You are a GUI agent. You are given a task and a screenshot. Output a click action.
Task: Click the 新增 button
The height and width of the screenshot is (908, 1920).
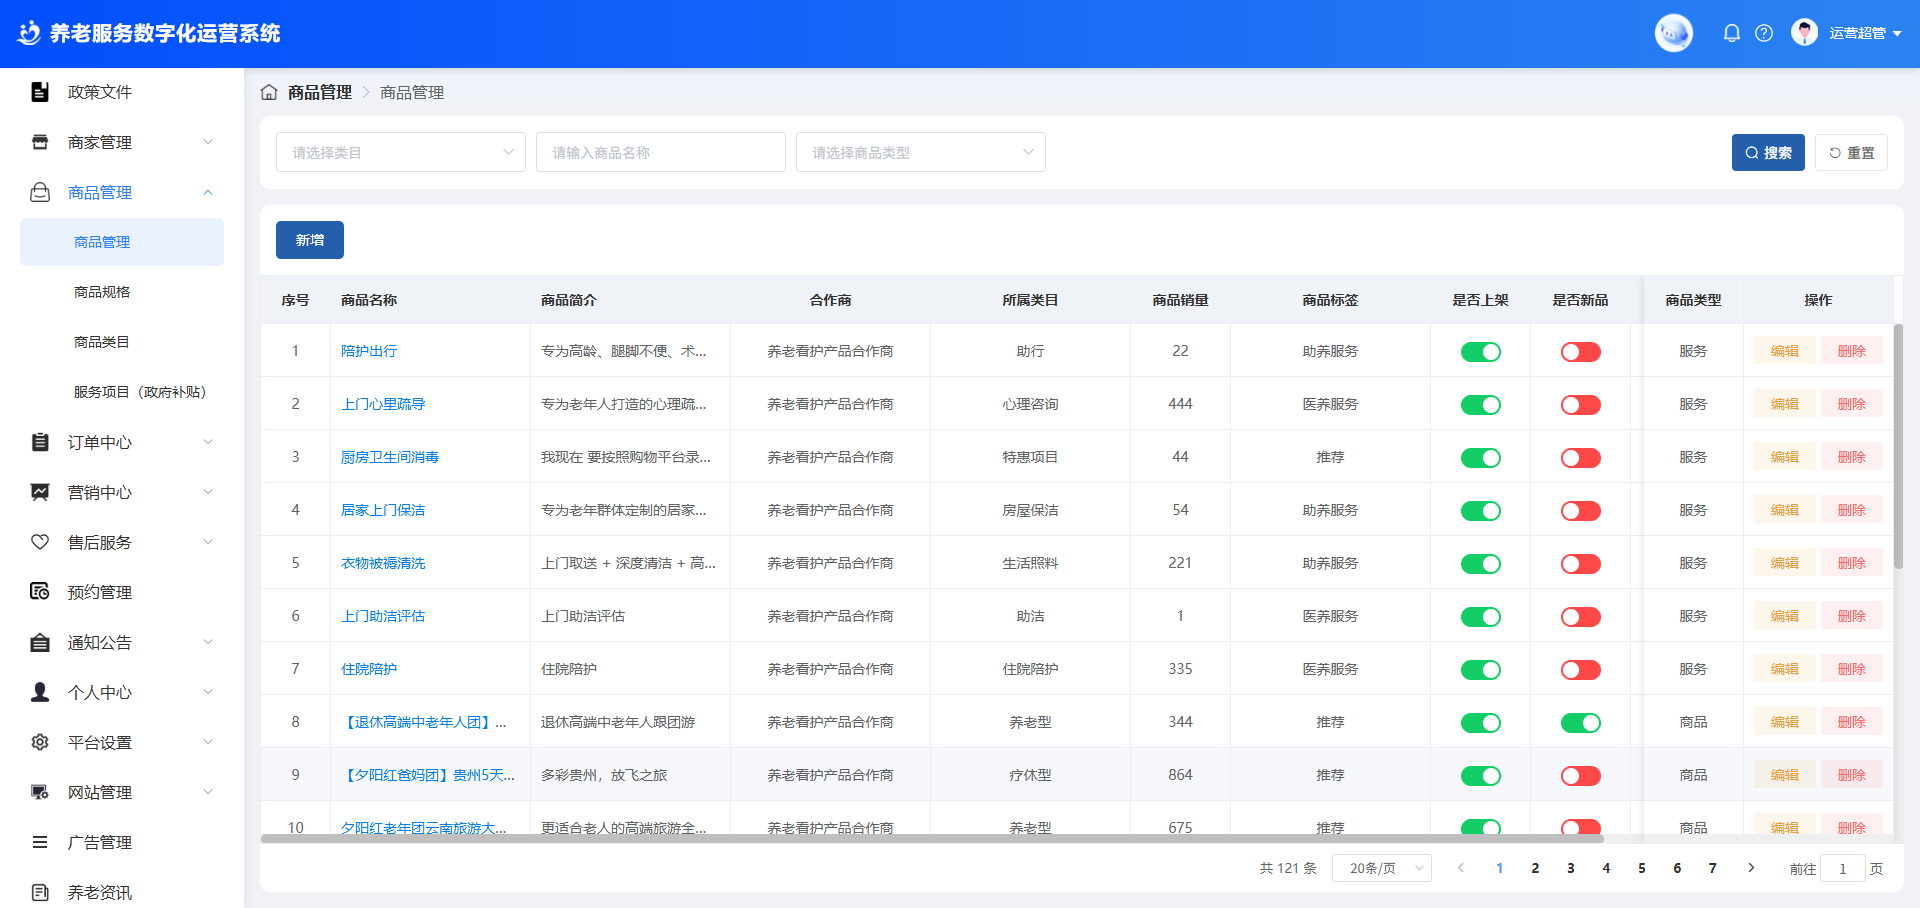tap(310, 240)
